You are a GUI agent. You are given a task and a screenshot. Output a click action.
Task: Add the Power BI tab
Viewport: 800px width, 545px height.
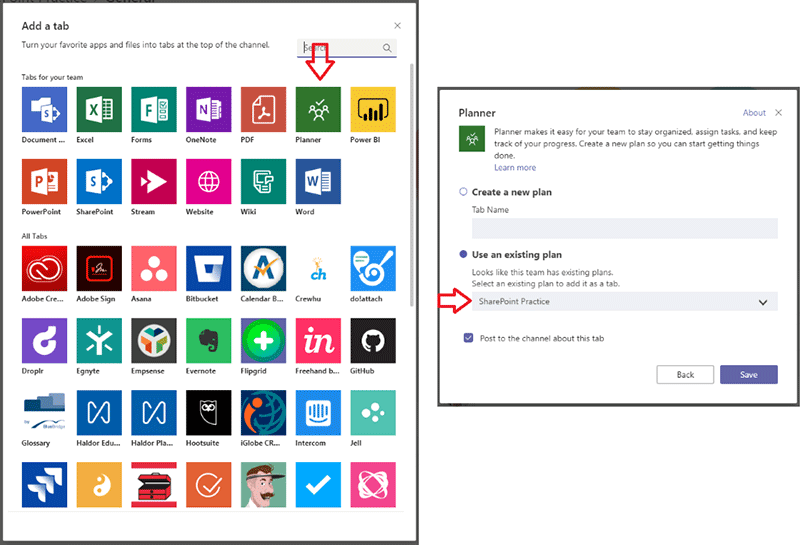pos(373,109)
